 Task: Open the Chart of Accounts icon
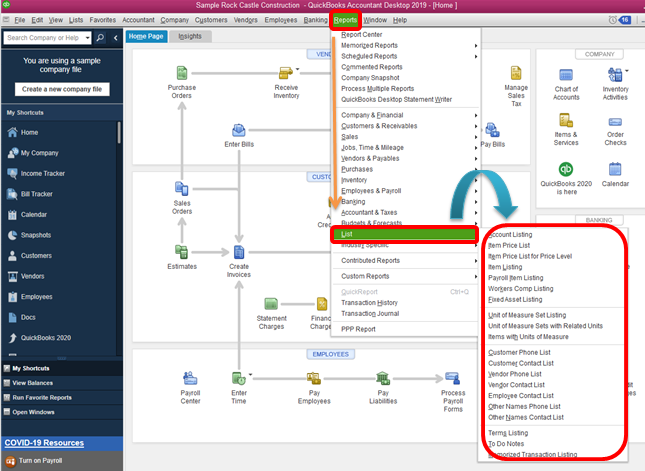click(566, 75)
